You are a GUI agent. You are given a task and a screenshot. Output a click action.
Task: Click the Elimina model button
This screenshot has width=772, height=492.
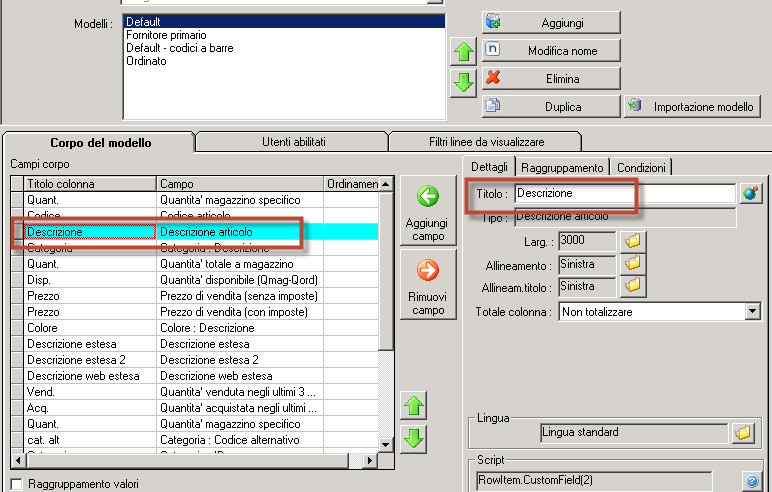(x=551, y=79)
